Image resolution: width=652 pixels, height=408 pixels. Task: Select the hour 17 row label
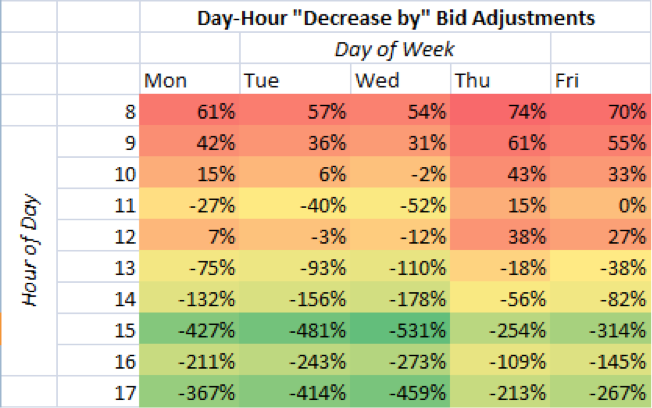pos(98,393)
